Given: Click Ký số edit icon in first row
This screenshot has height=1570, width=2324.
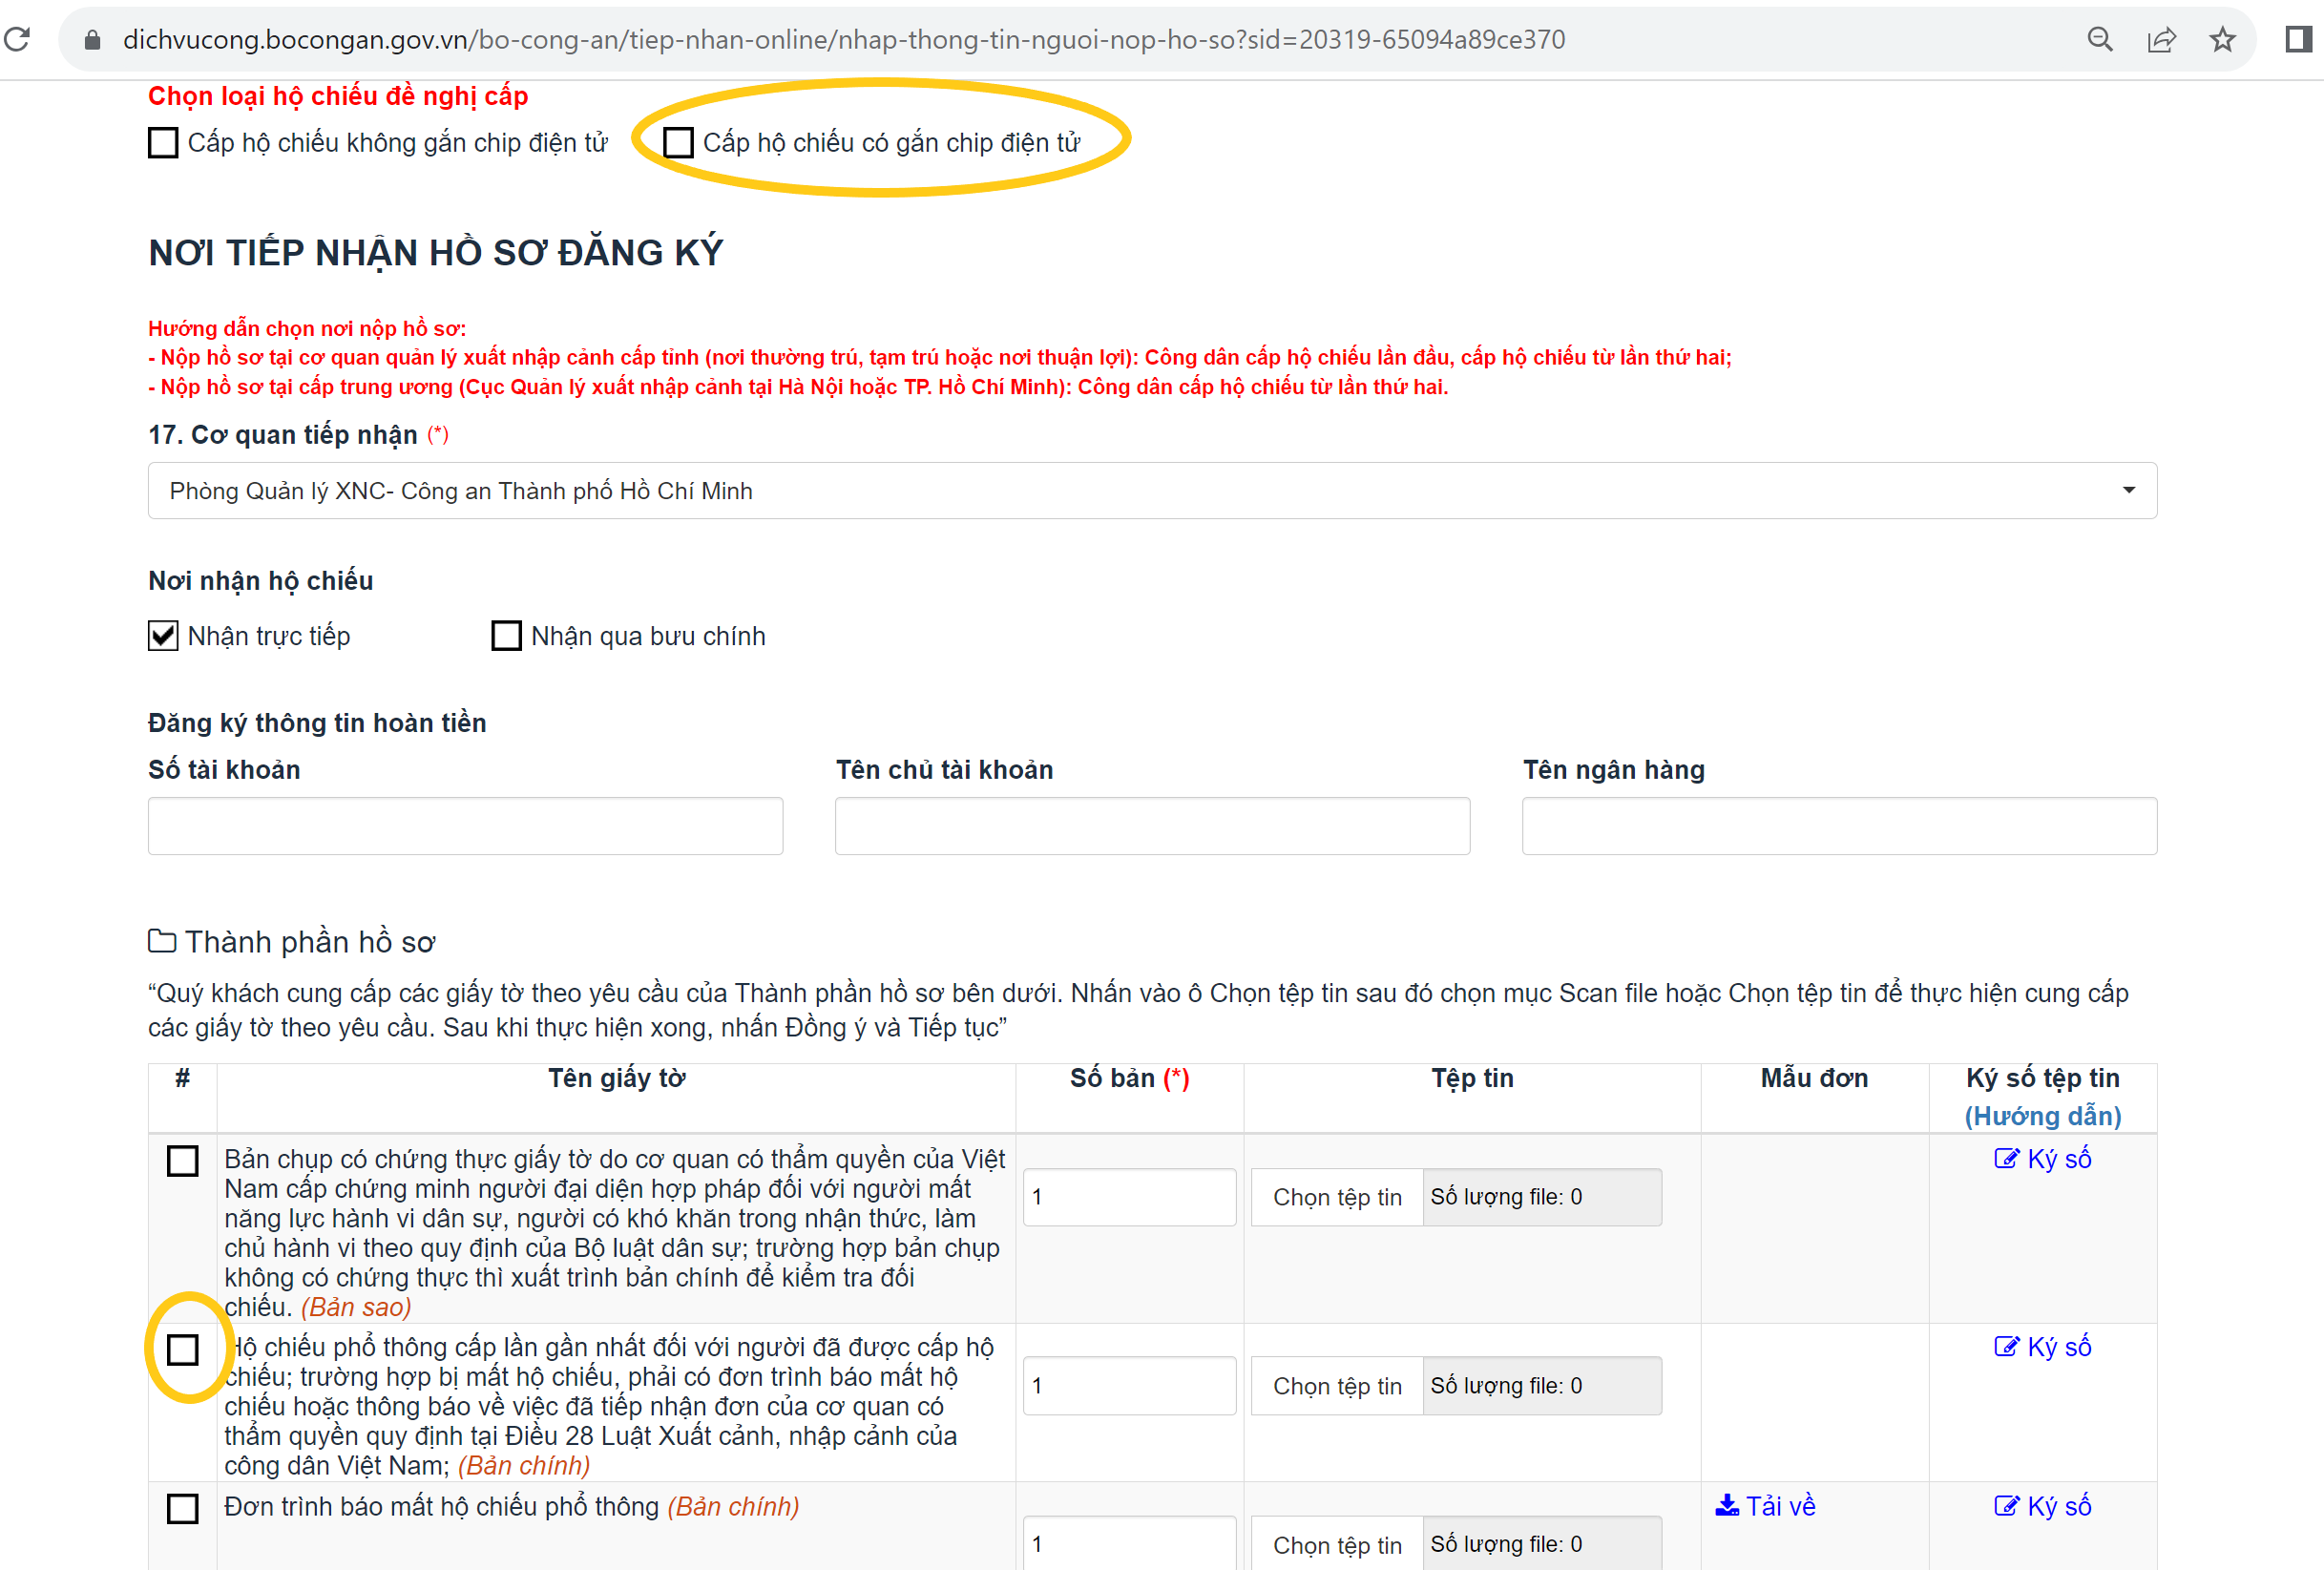Looking at the screenshot, I should [2006, 1158].
